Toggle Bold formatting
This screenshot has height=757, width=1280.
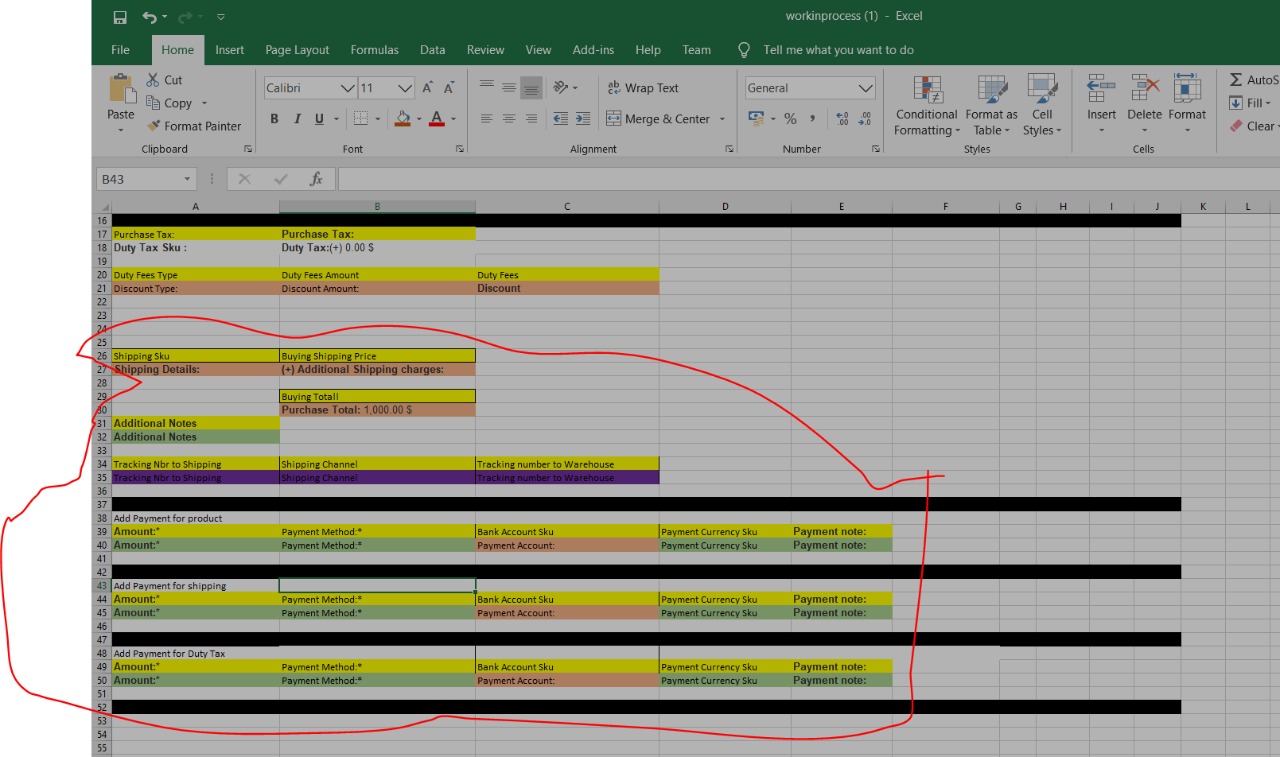pyautogui.click(x=274, y=119)
